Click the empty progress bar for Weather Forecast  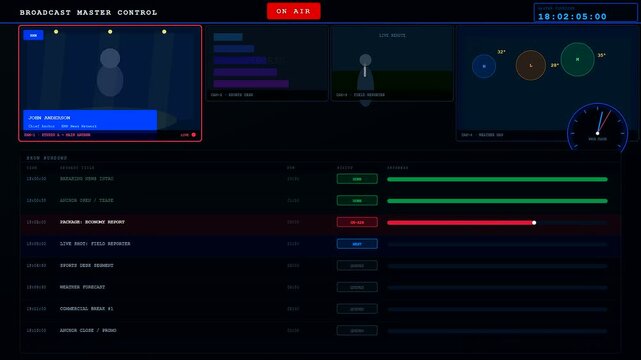497,288
